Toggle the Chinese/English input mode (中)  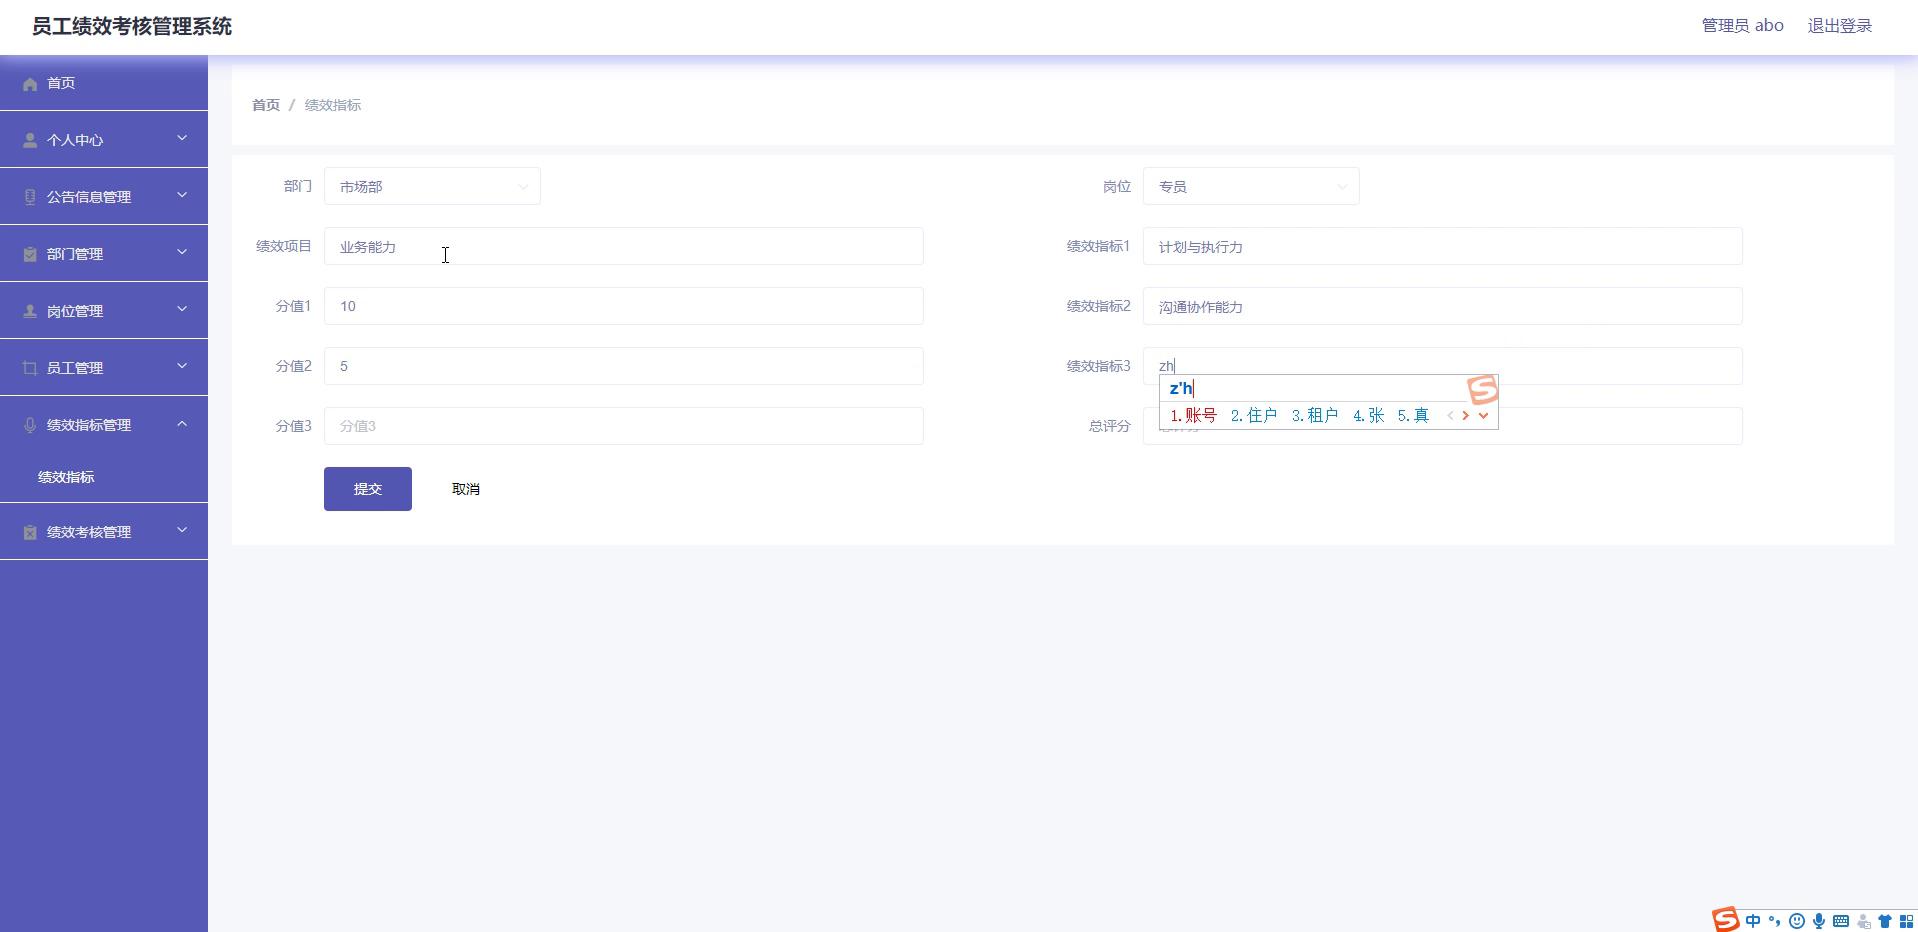click(1753, 921)
